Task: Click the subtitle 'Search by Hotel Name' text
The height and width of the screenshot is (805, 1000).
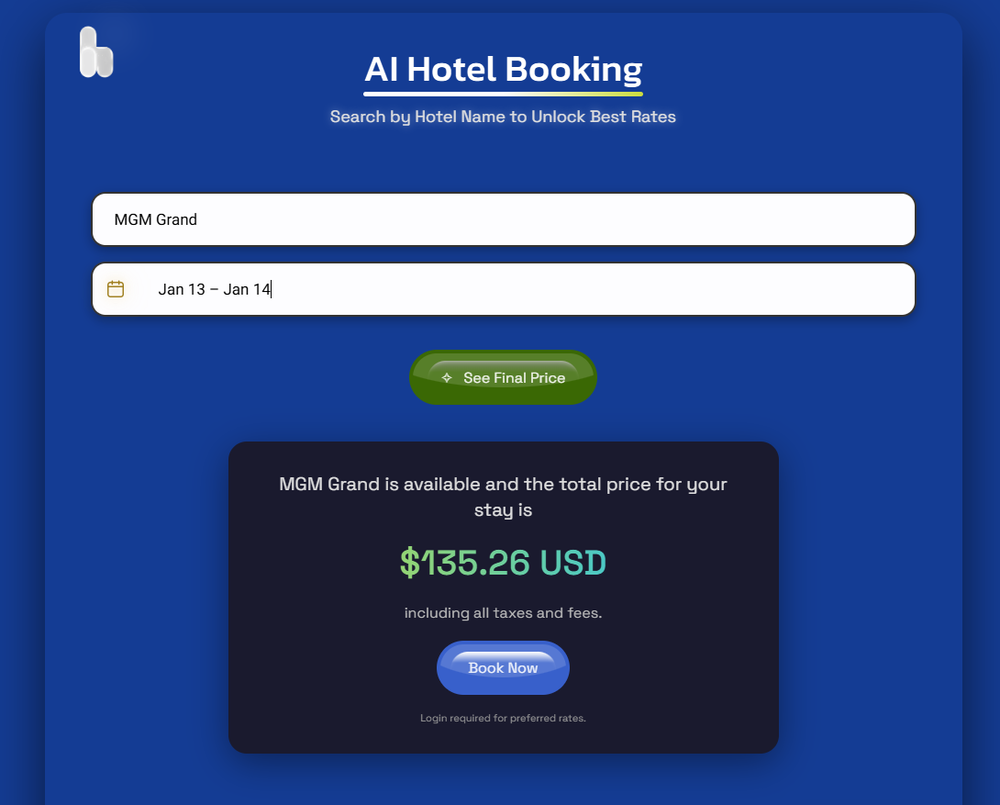Action: coord(502,117)
